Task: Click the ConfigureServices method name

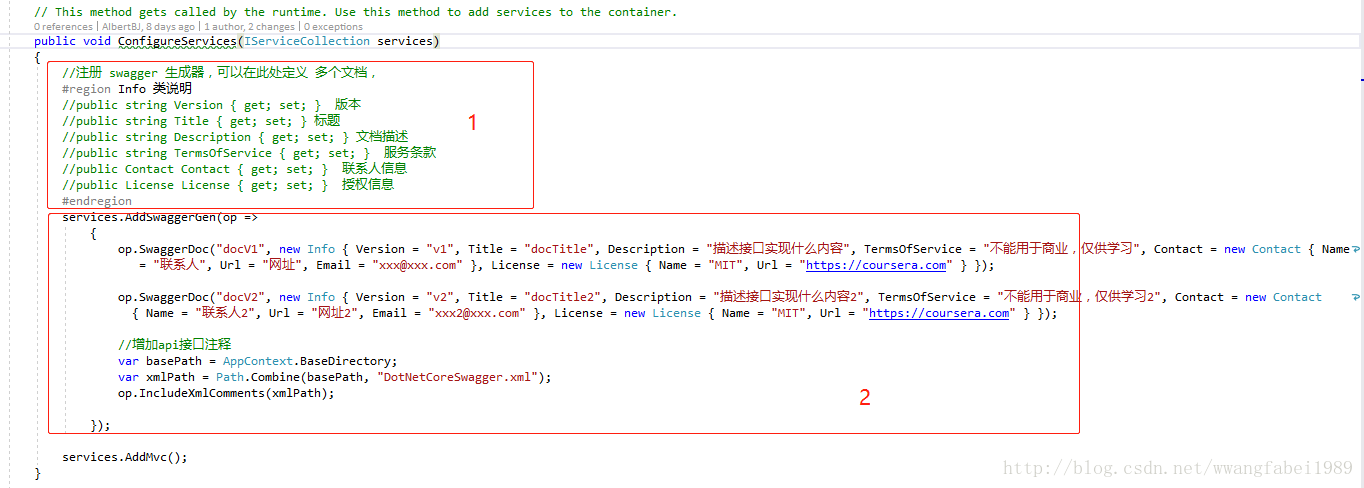Action: (176, 41)
